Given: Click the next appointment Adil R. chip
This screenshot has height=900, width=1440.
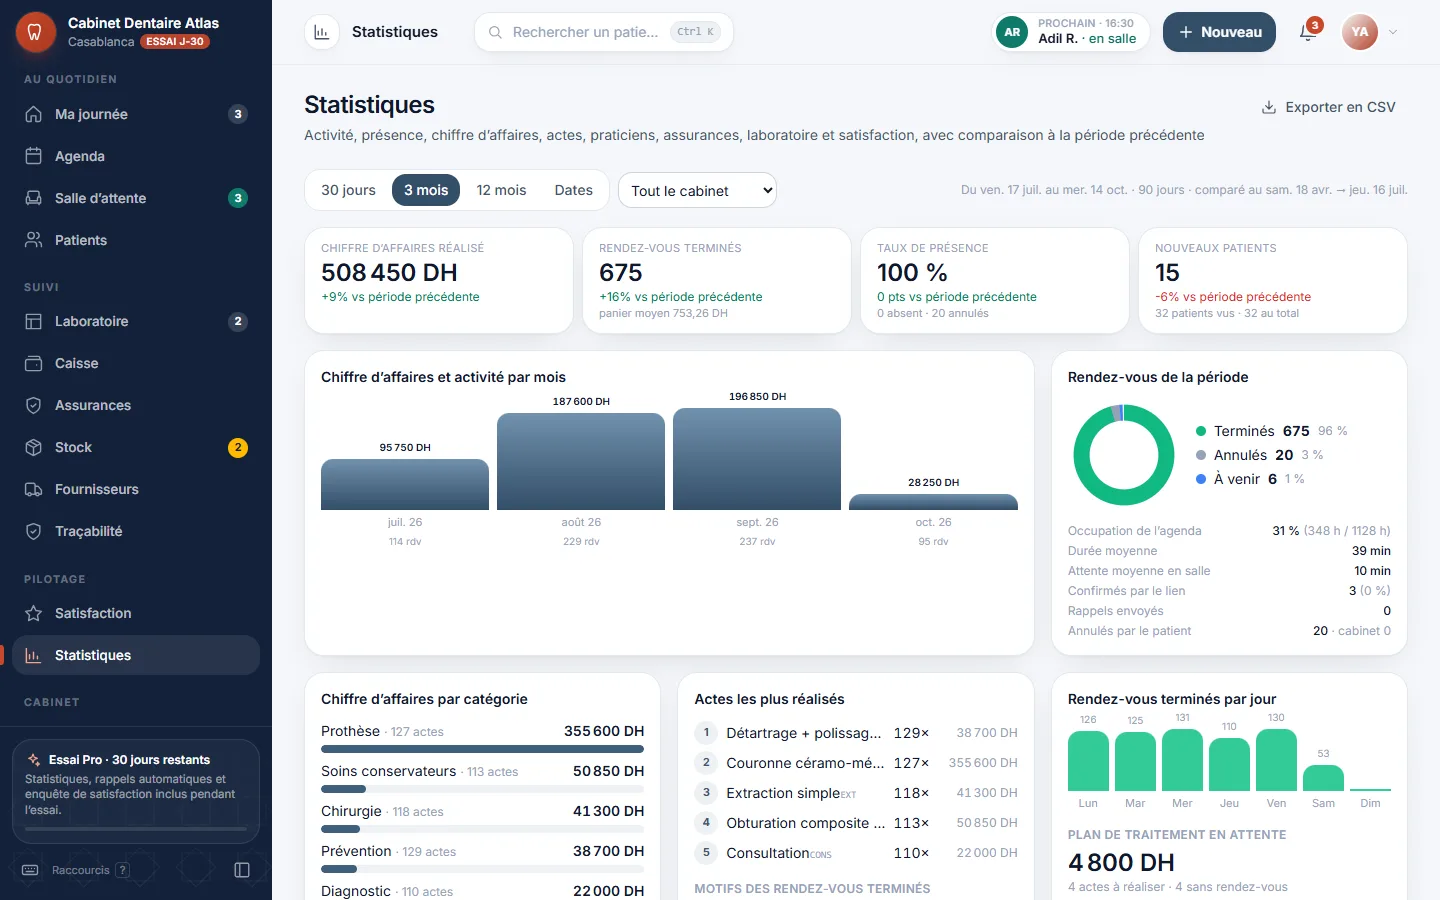Looking at the screenshot, I should click(x=1070, y=32).
